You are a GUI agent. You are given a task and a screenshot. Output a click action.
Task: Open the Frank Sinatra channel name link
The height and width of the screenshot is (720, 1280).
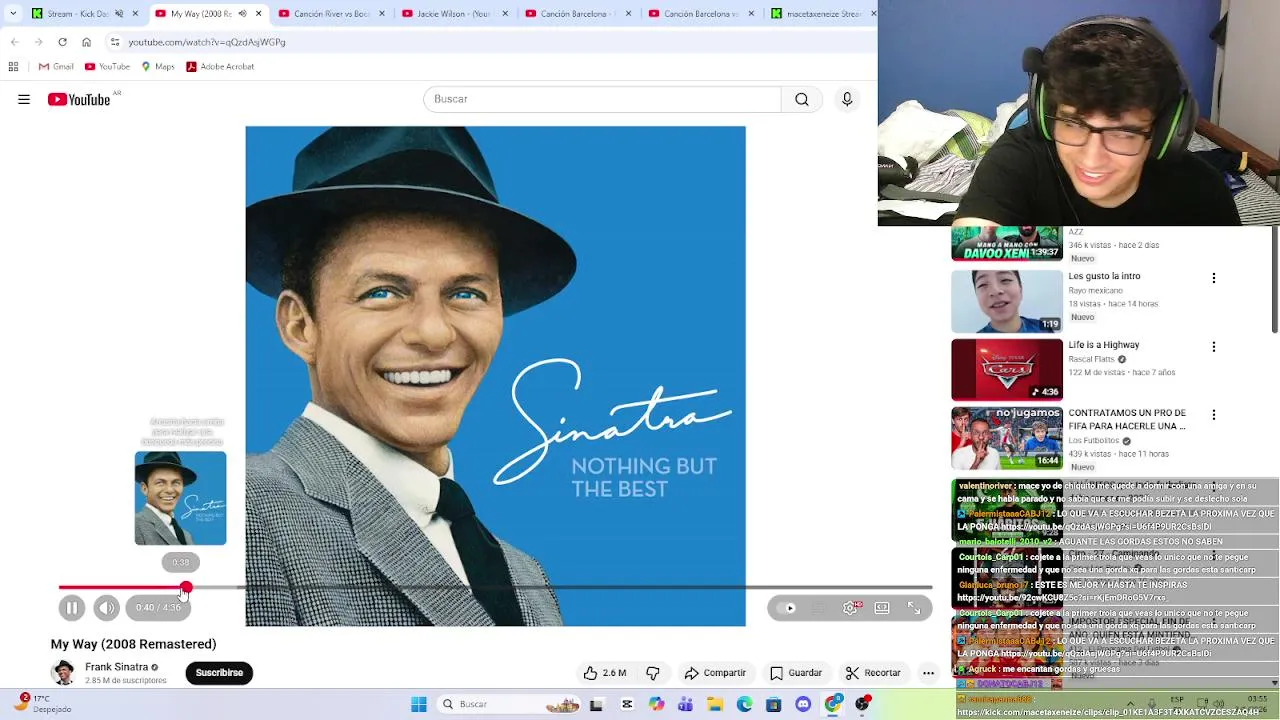coord(116,667)
